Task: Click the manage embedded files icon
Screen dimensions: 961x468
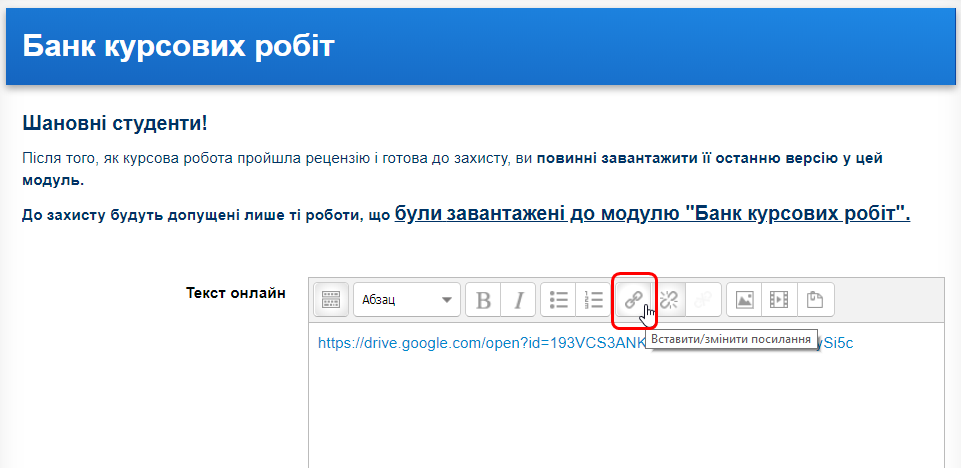Action: 815,299
